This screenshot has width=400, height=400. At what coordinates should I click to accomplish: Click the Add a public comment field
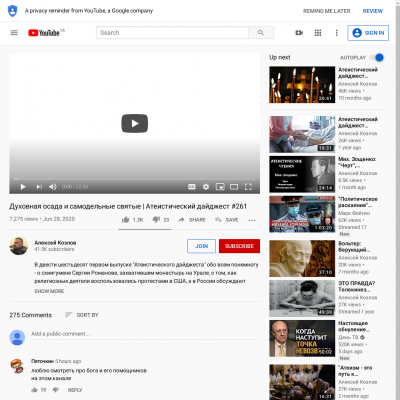click(x=145, y=334)
